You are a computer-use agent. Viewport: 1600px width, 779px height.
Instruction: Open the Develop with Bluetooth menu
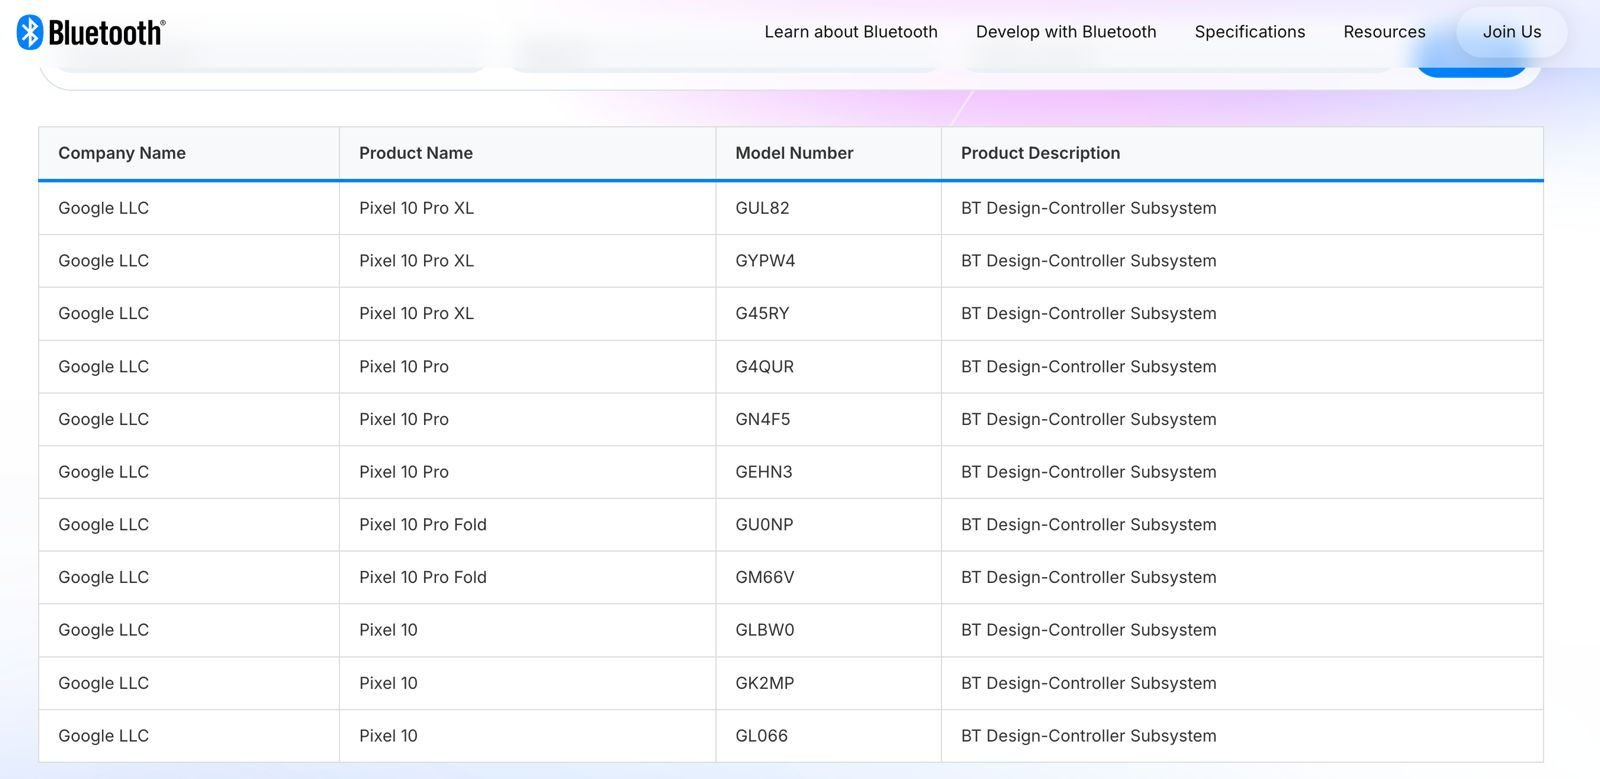pos(1066,32)
